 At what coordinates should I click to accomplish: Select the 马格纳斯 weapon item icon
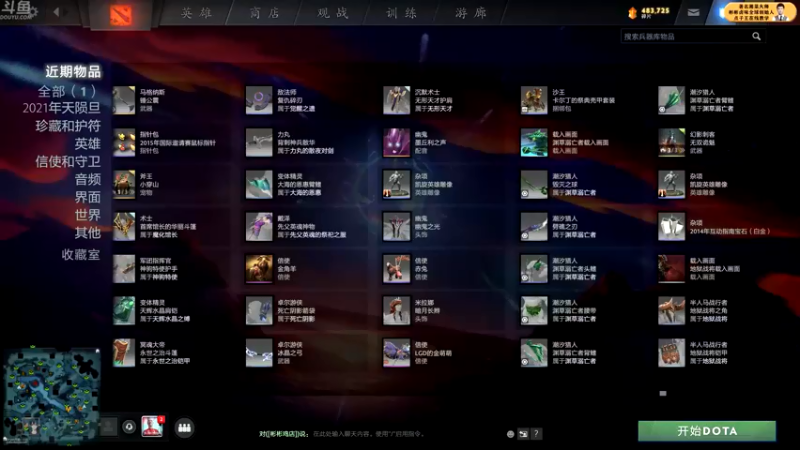[124, 100]
